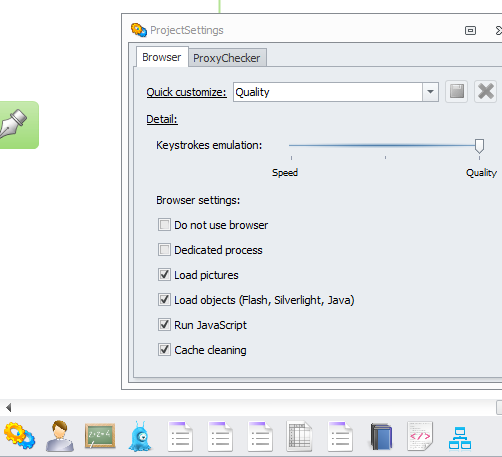
Task: Click the blue books icon
Action: [x=381, y=436]
